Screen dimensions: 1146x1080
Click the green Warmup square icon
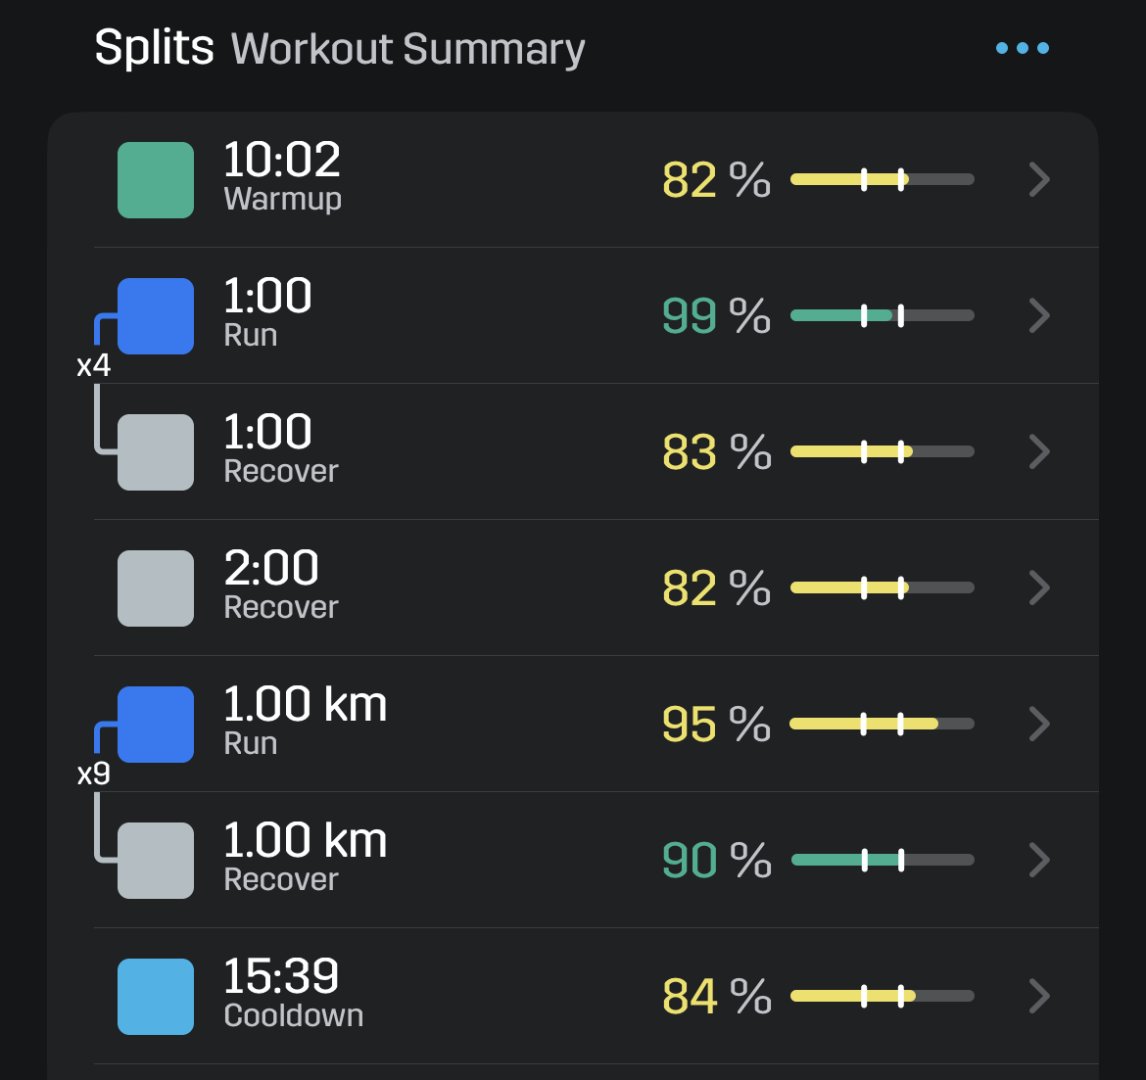tap(156, 180)
